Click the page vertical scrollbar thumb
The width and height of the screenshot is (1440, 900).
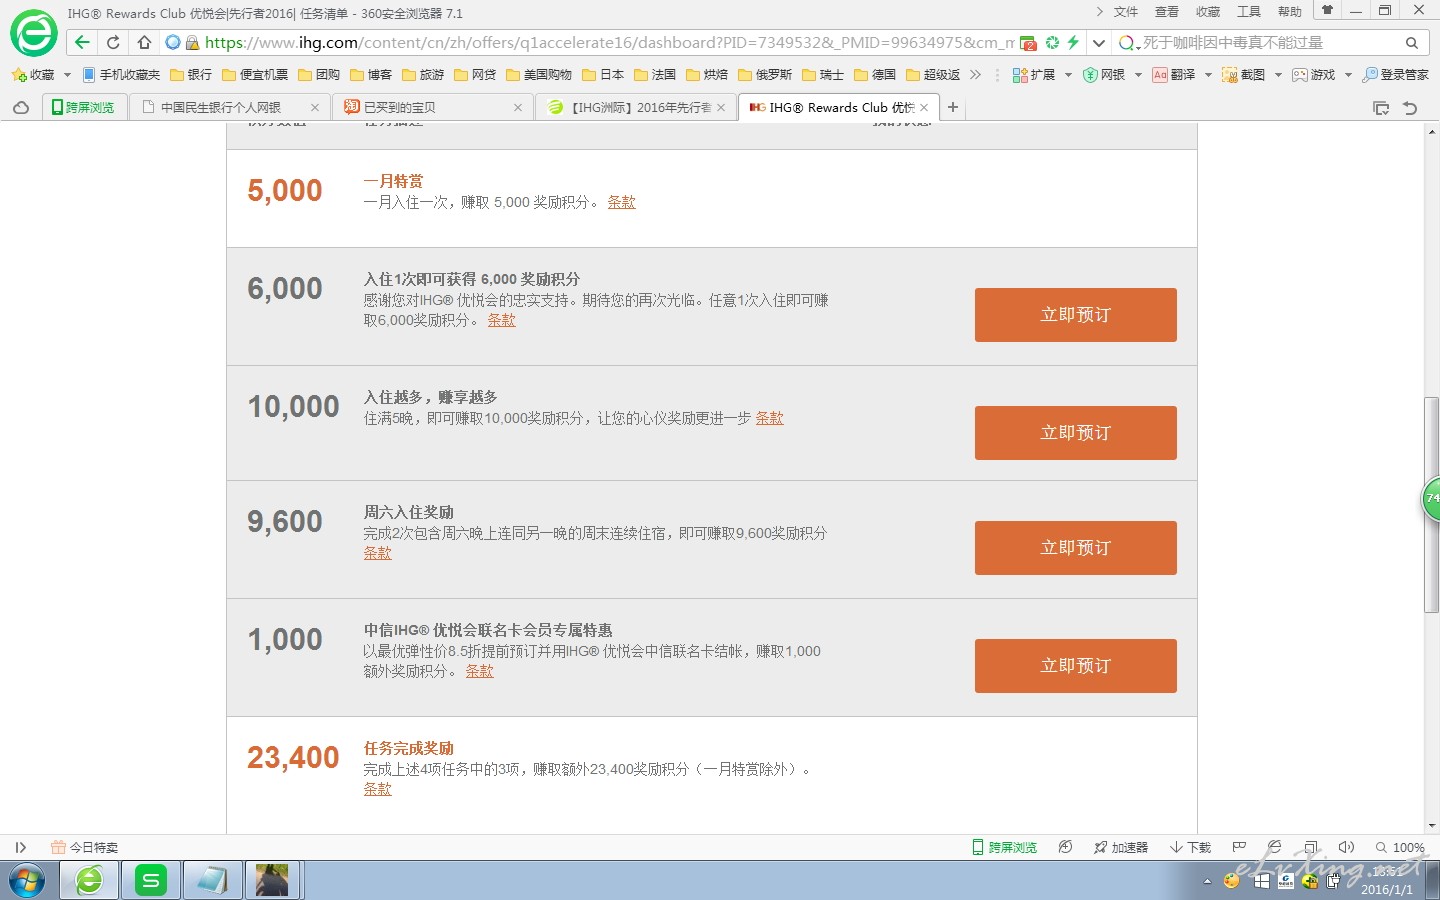1432,505
